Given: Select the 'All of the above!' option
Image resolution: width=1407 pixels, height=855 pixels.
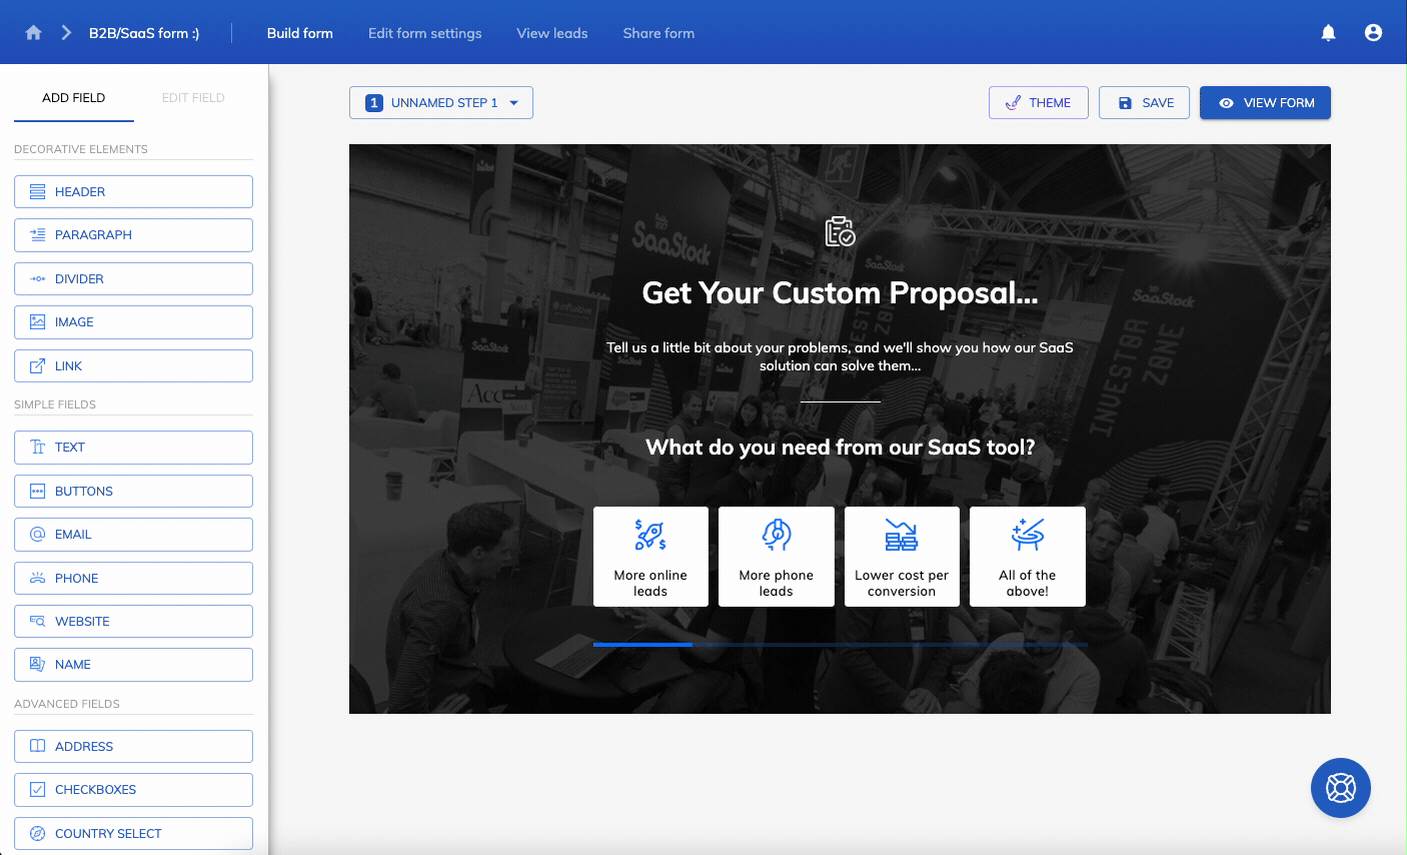Looking at the screenshot, I should tap(1027, 556).
